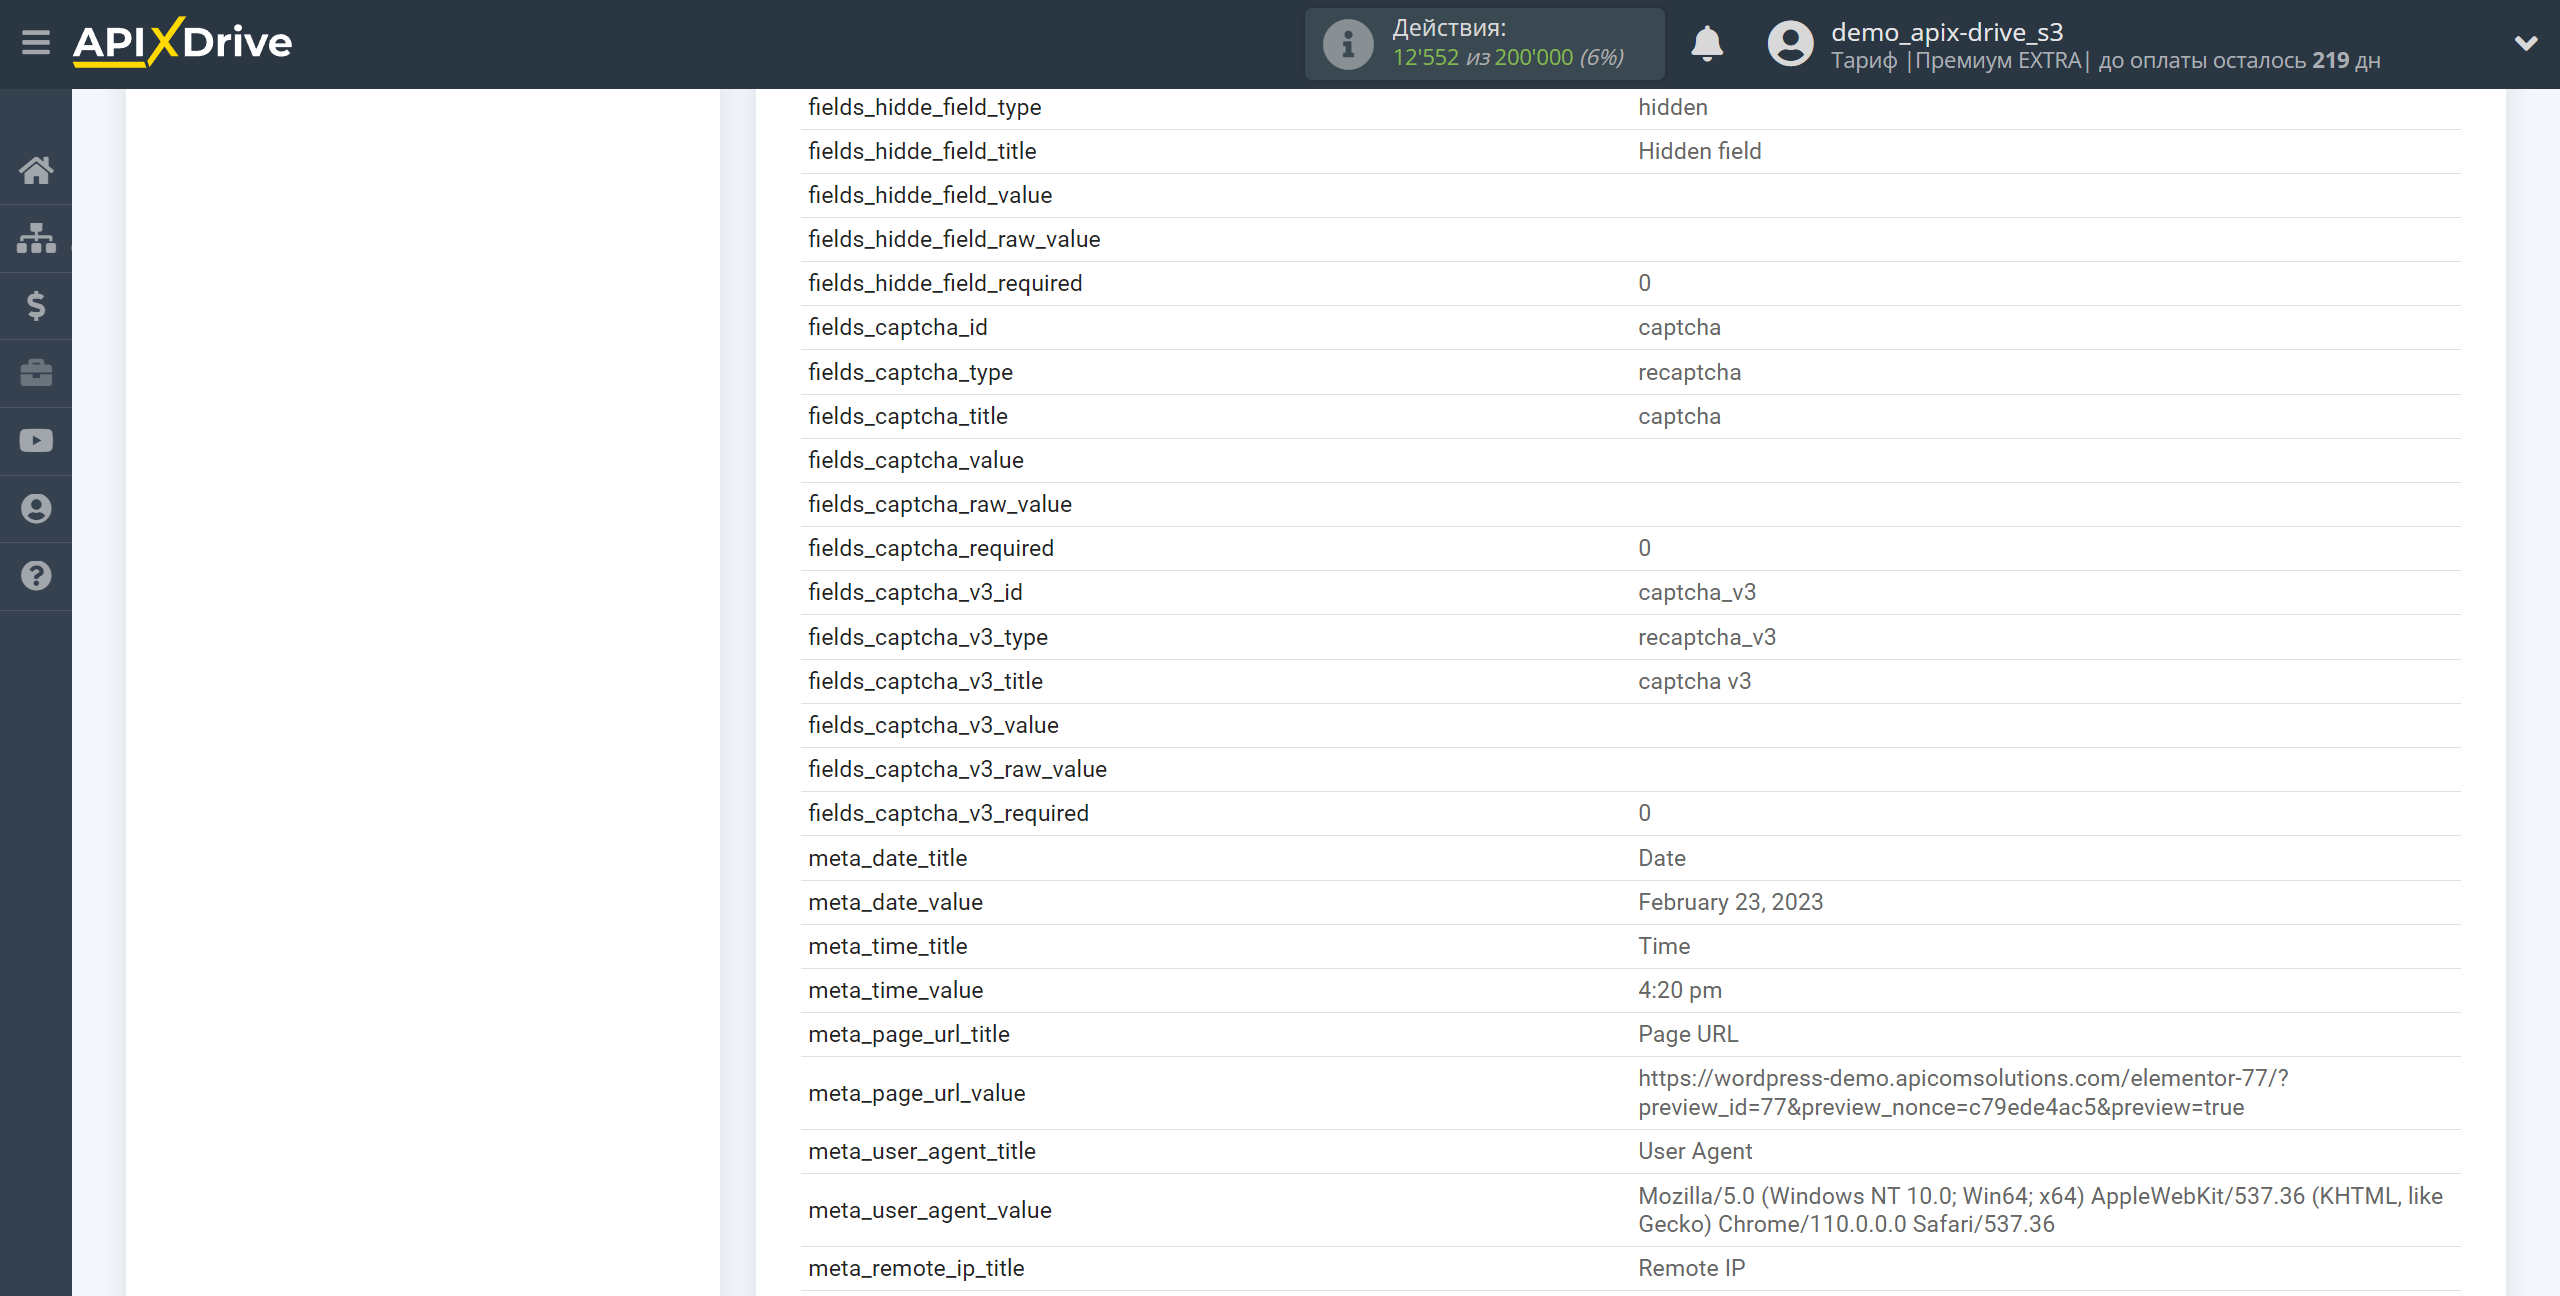Select the 'captcha v3' title value
The height and width of the screenshot is (1296, 2560).
pos(1694,681)
